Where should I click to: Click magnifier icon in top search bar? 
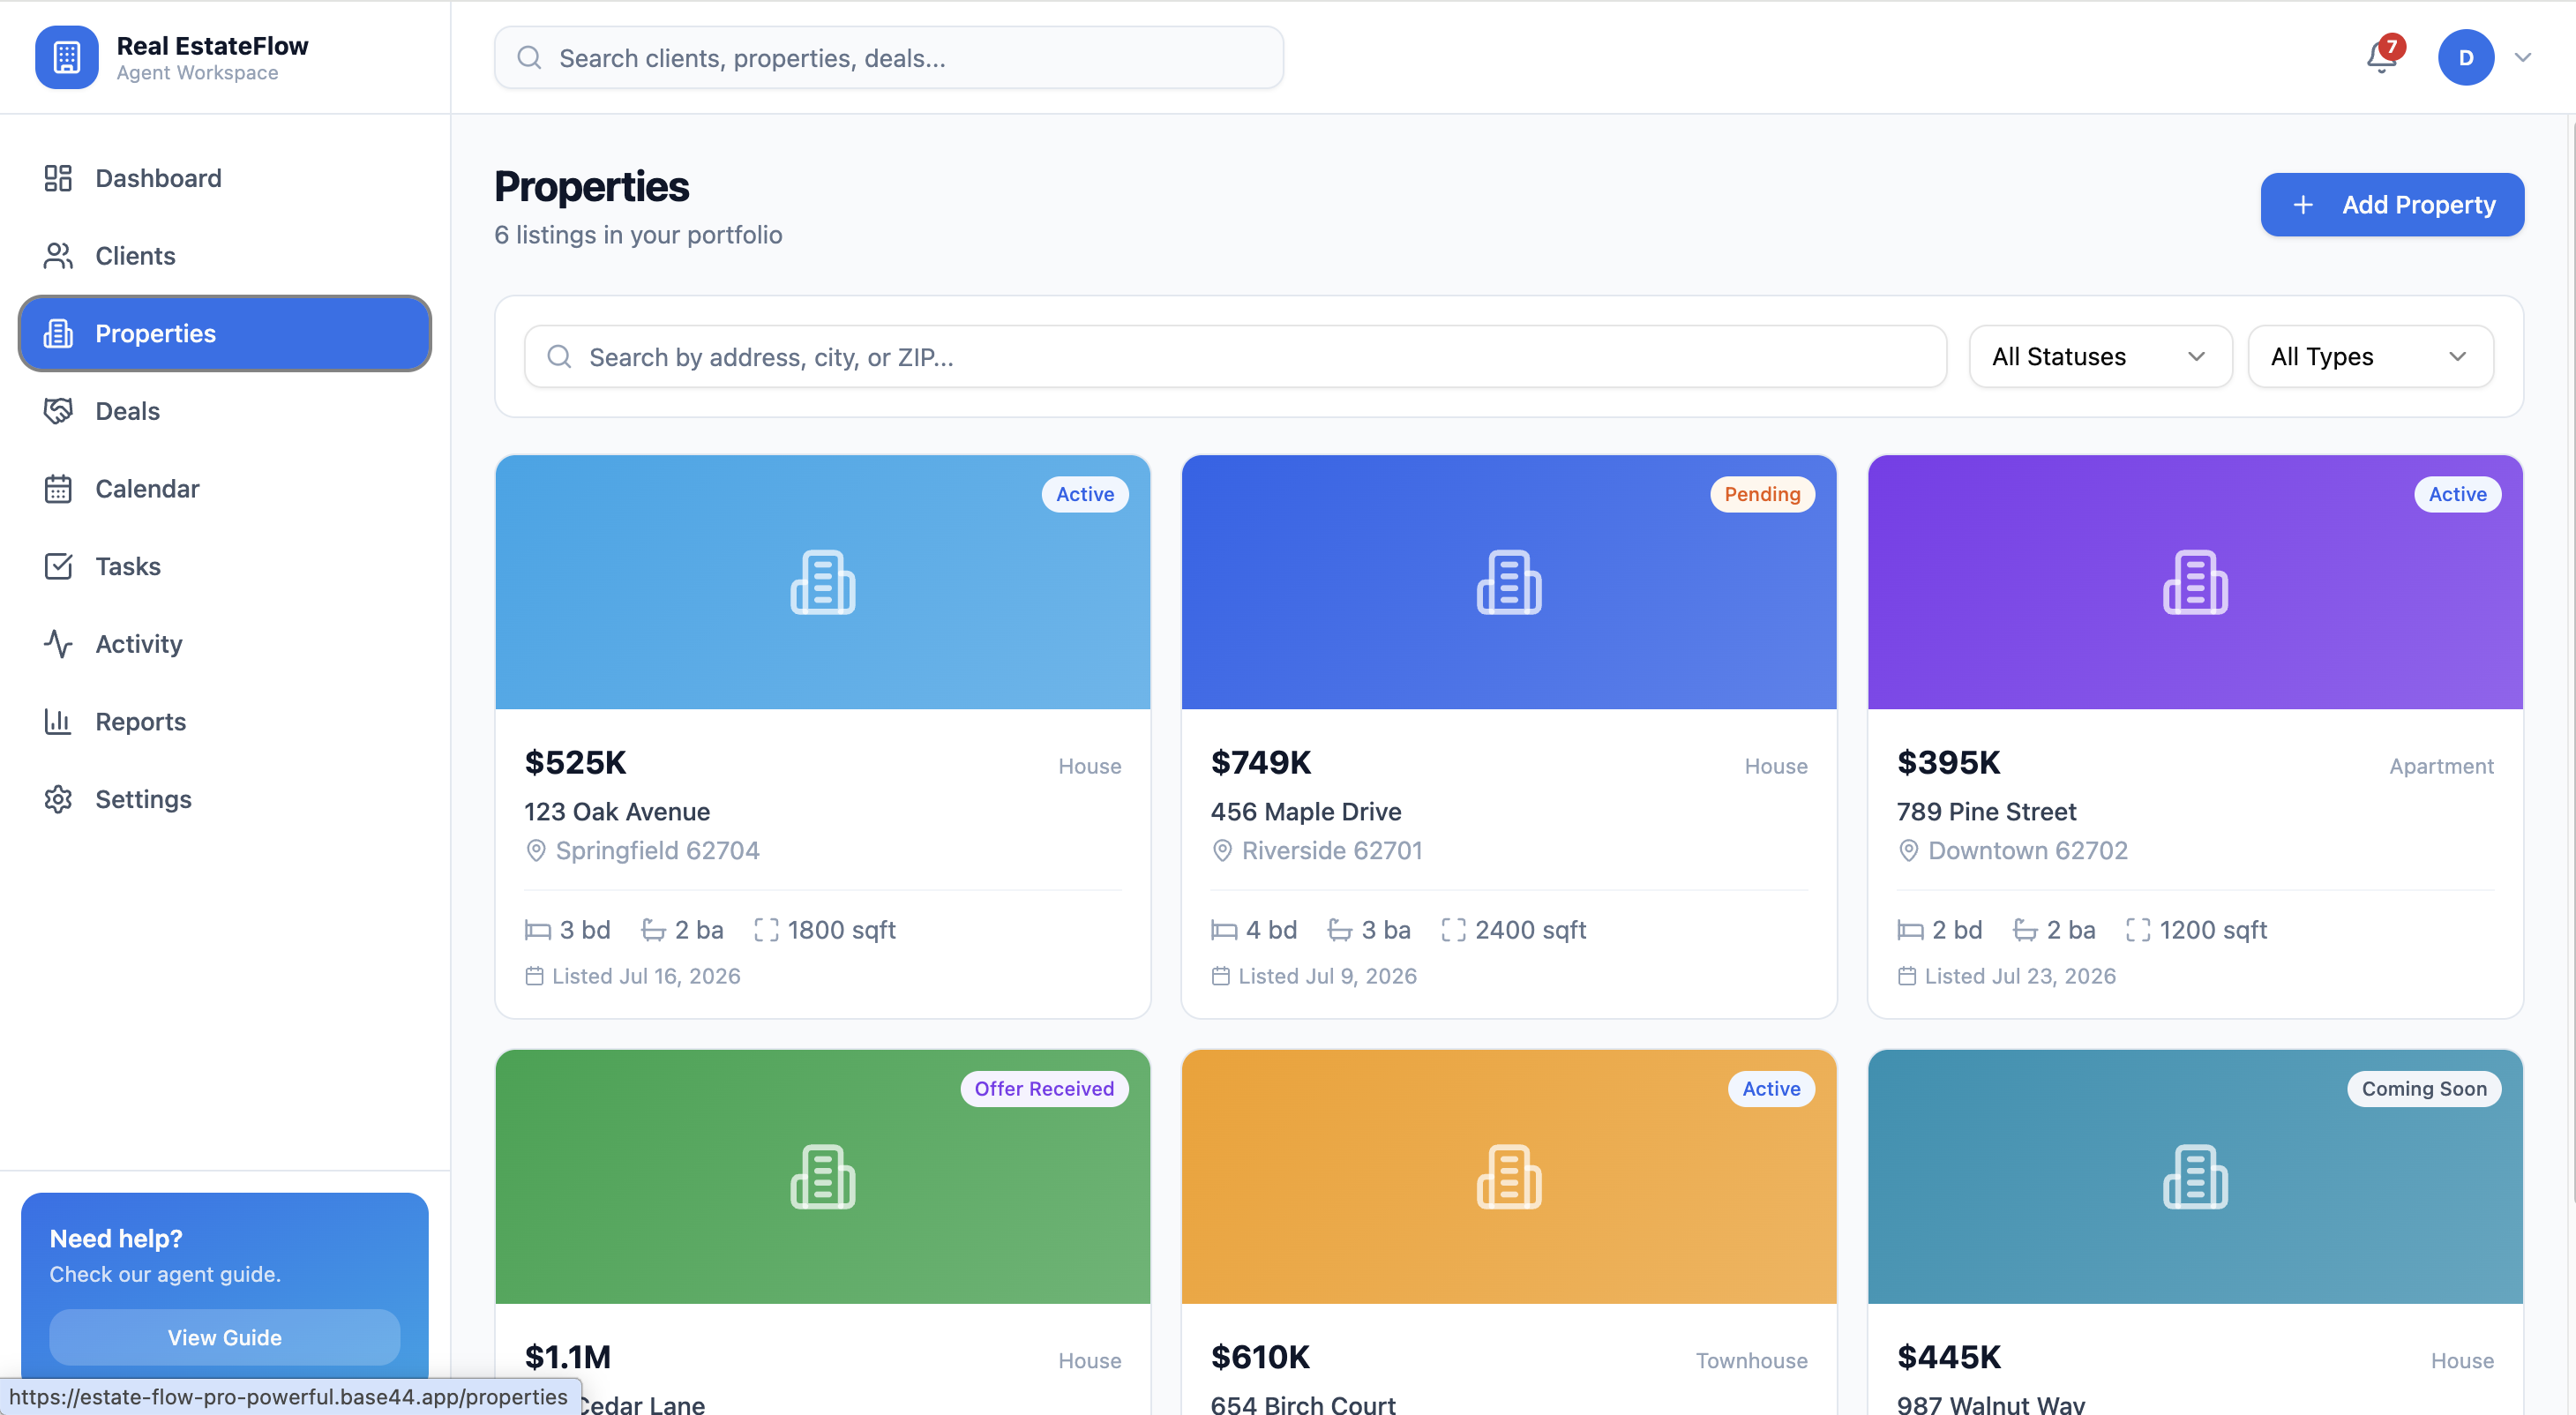(x=529, y=58)
